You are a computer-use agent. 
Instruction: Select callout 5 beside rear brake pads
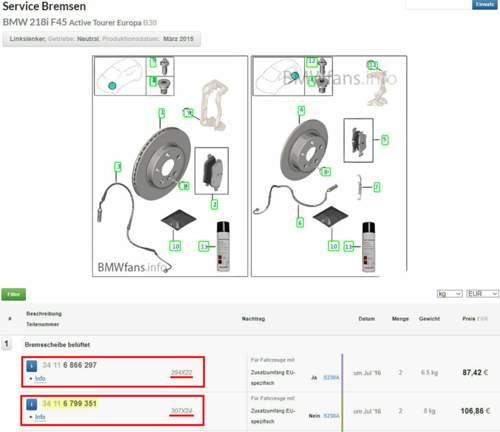384,140
